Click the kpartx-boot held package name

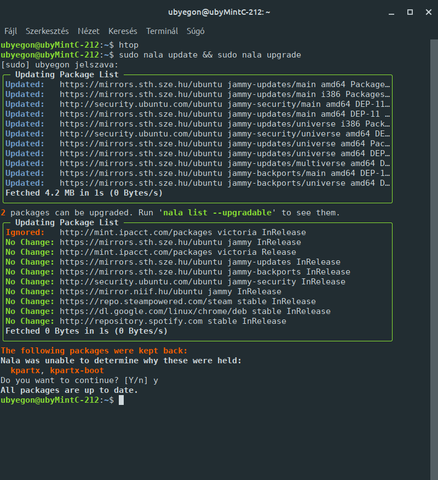click(77, 370)
